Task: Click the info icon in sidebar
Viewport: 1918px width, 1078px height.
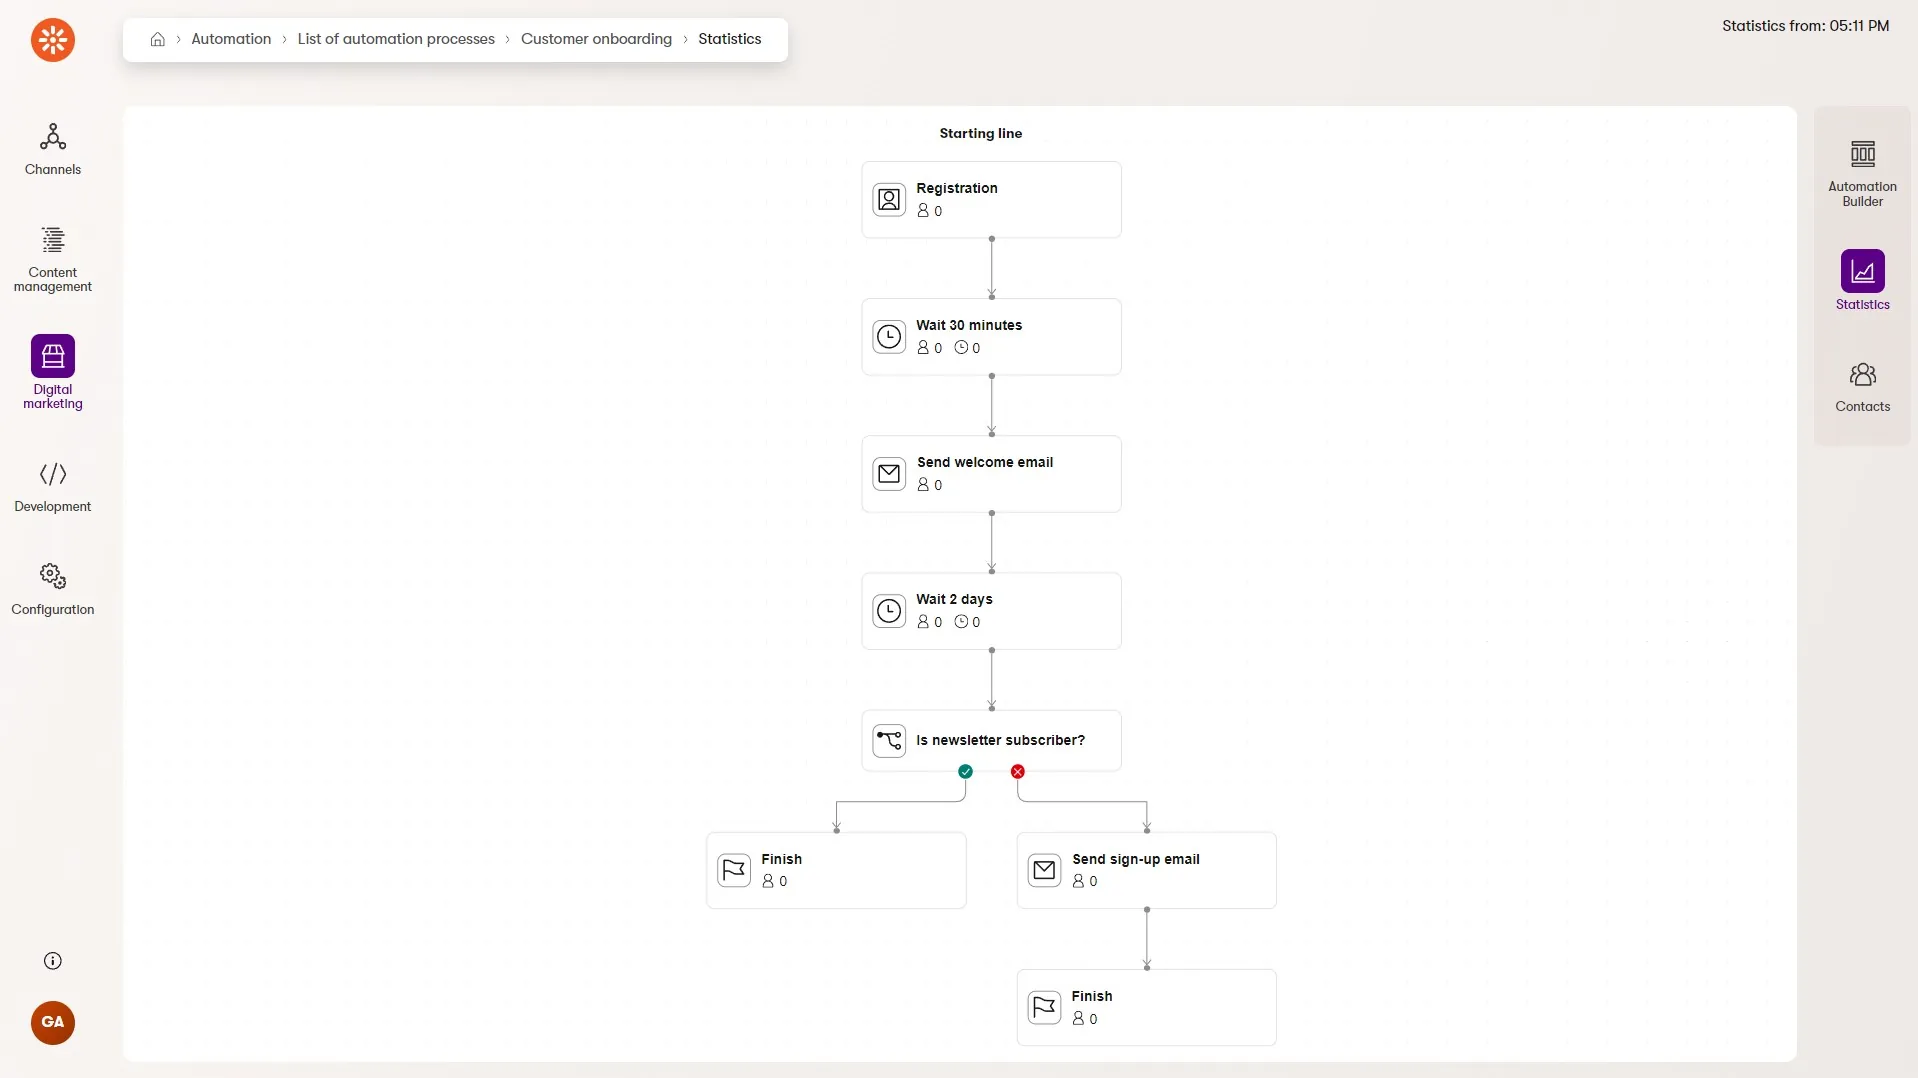Action: point(53,961)
